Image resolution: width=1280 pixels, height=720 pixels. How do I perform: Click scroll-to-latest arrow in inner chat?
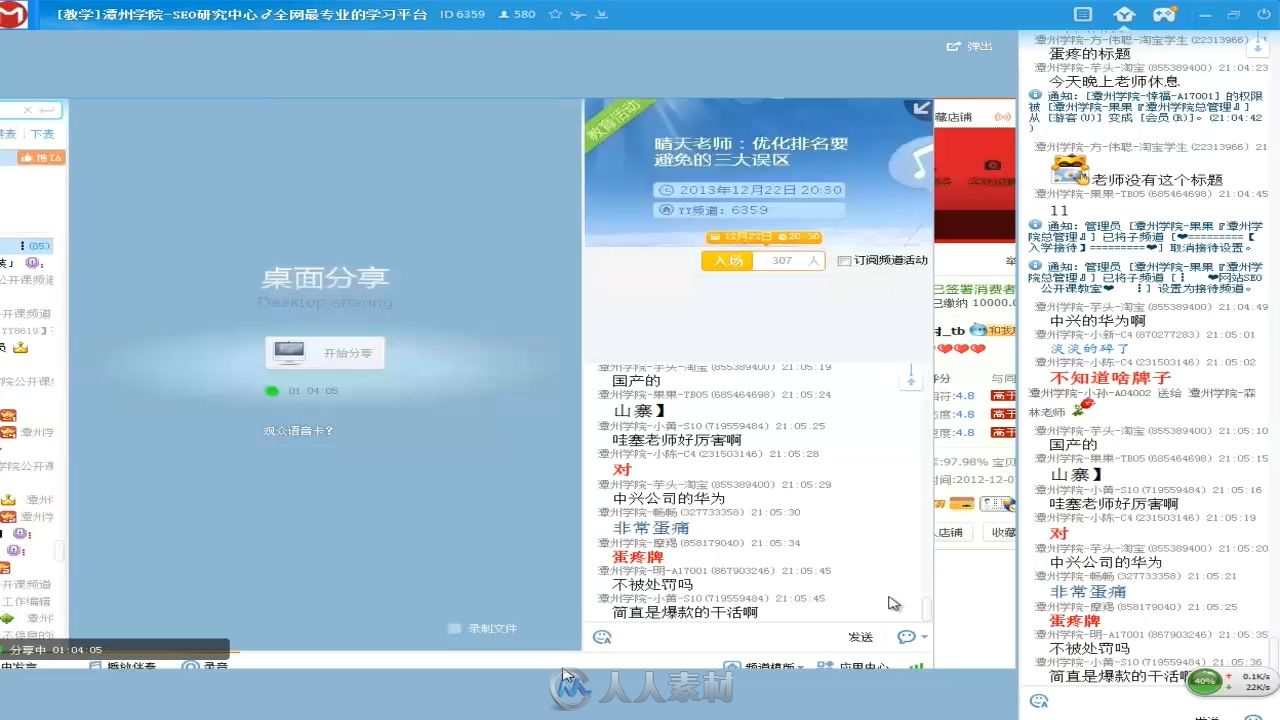pos(911,378)
